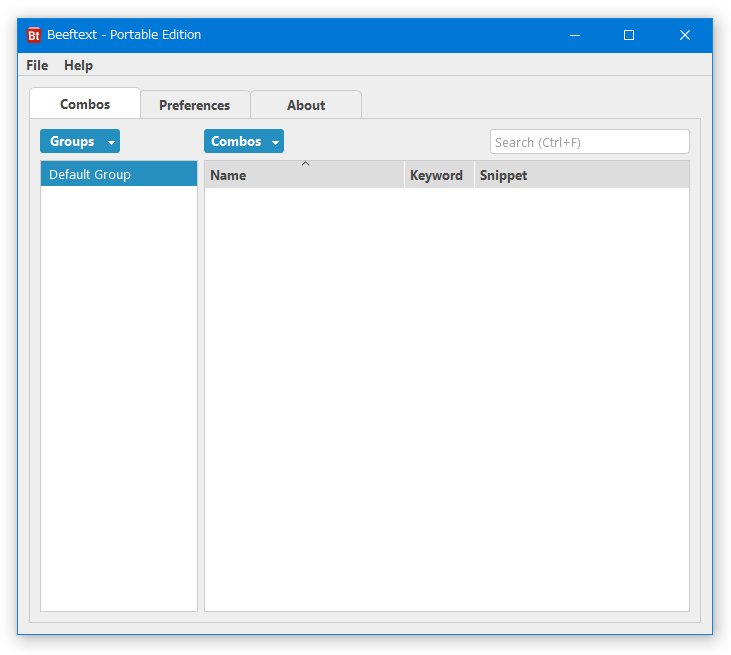Focus the Search (Ctrl+F) field
Image resolution: width=731 pixels, height=655 pixels.
tap(590, 142)
